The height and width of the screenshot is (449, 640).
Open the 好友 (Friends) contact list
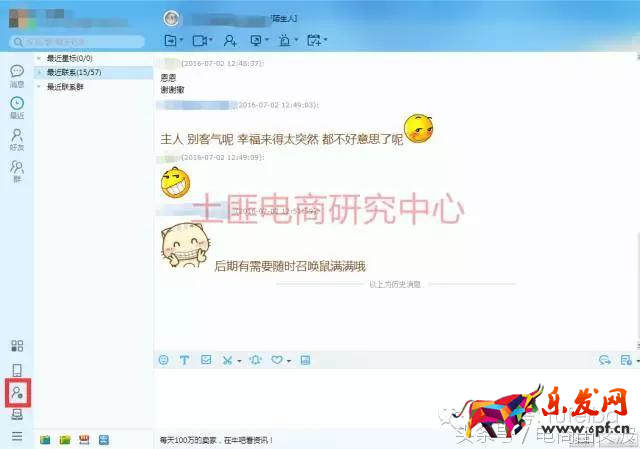[17, 138]
